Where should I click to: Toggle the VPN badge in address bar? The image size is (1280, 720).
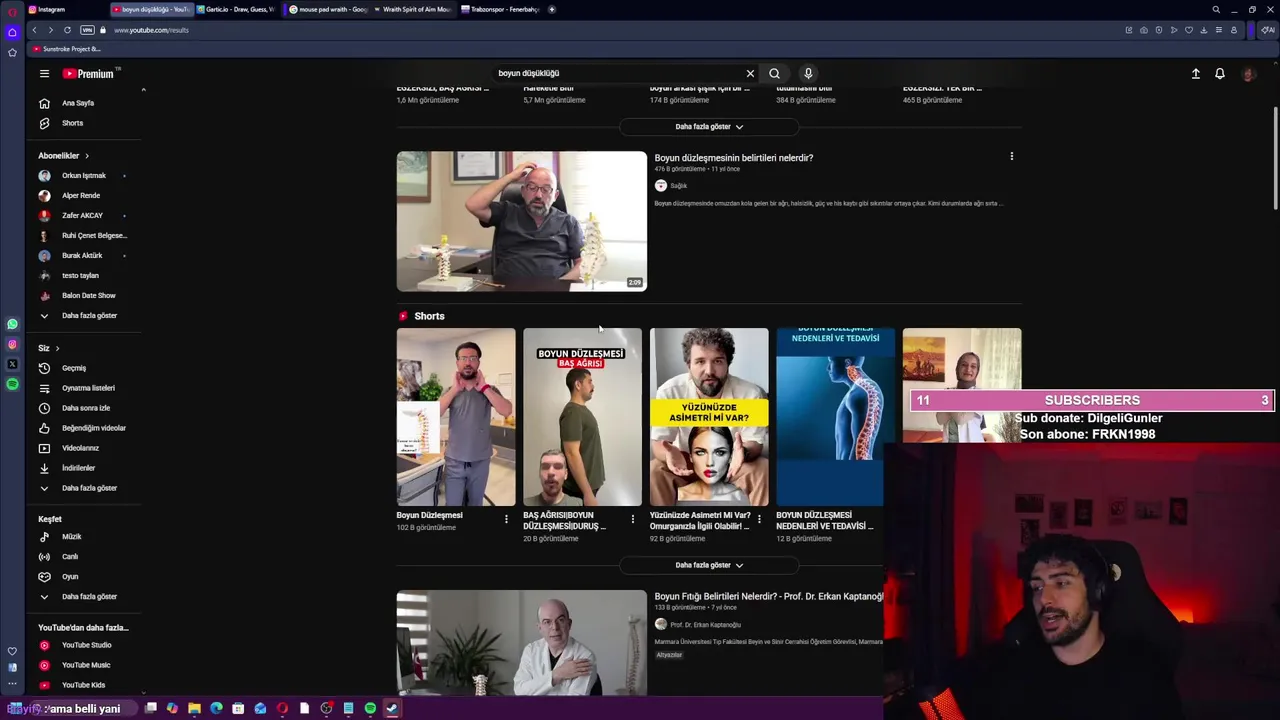point(86,30)
